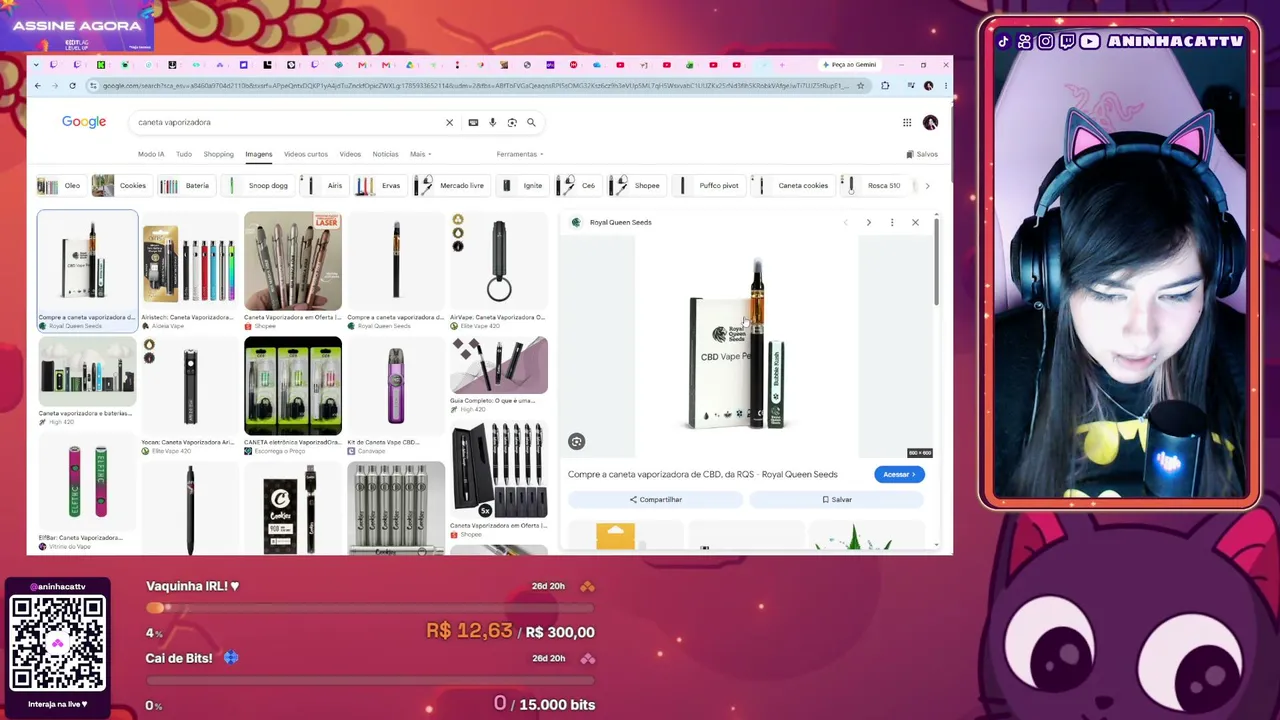Screen dimensions: 1280x720
Task: Share the image via Compartilhar
Action: 656,499
